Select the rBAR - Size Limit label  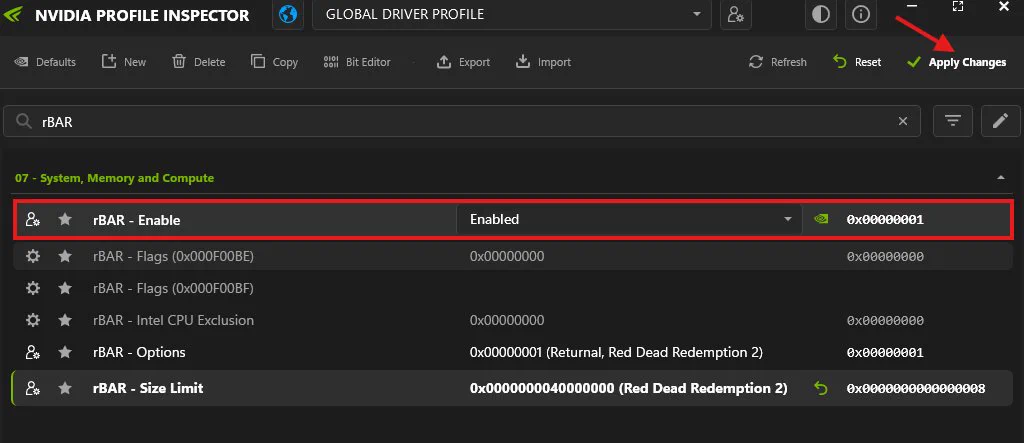tap(148, 388)
